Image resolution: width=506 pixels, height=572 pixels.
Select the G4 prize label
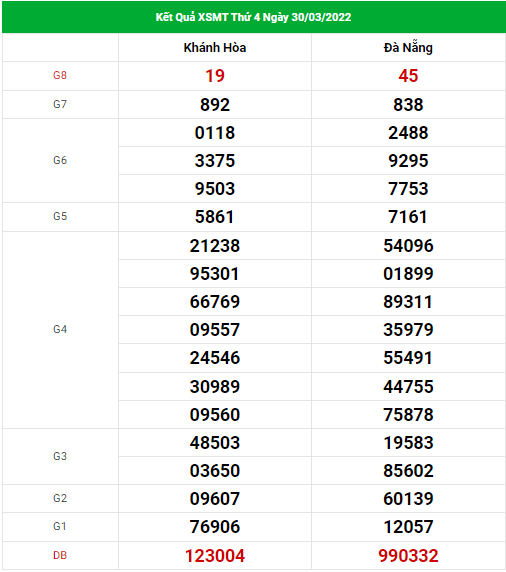(60, 329)
